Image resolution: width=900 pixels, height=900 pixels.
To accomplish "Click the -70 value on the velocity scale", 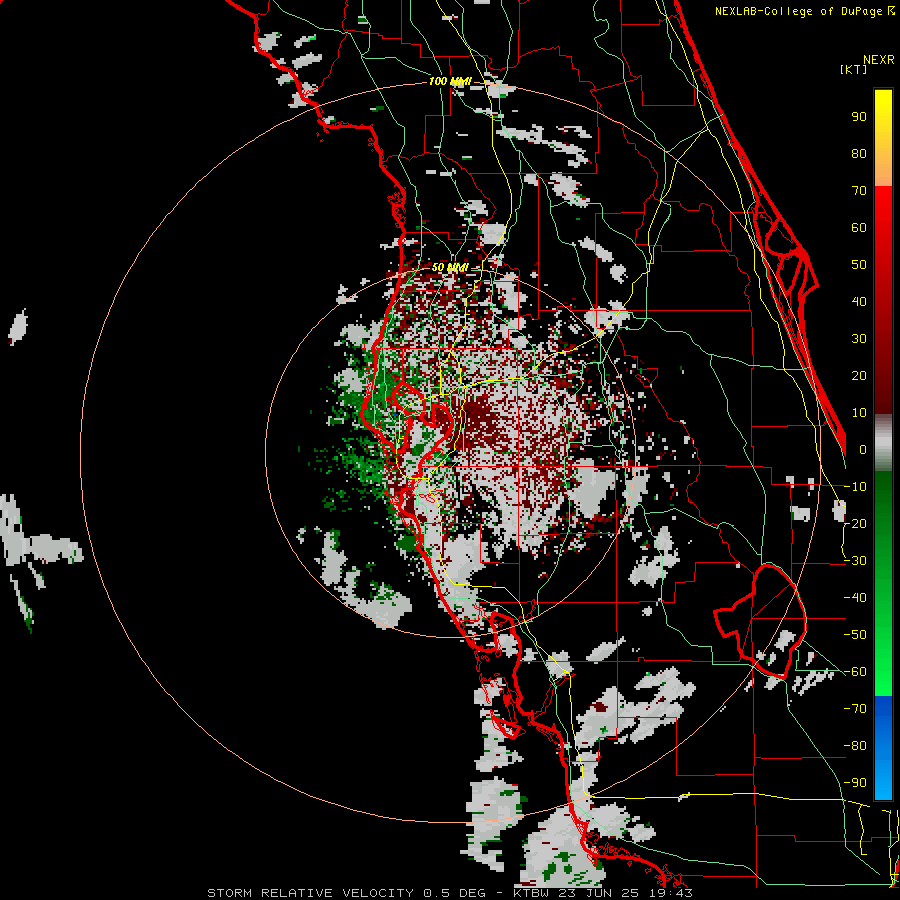I will (855, 709).
